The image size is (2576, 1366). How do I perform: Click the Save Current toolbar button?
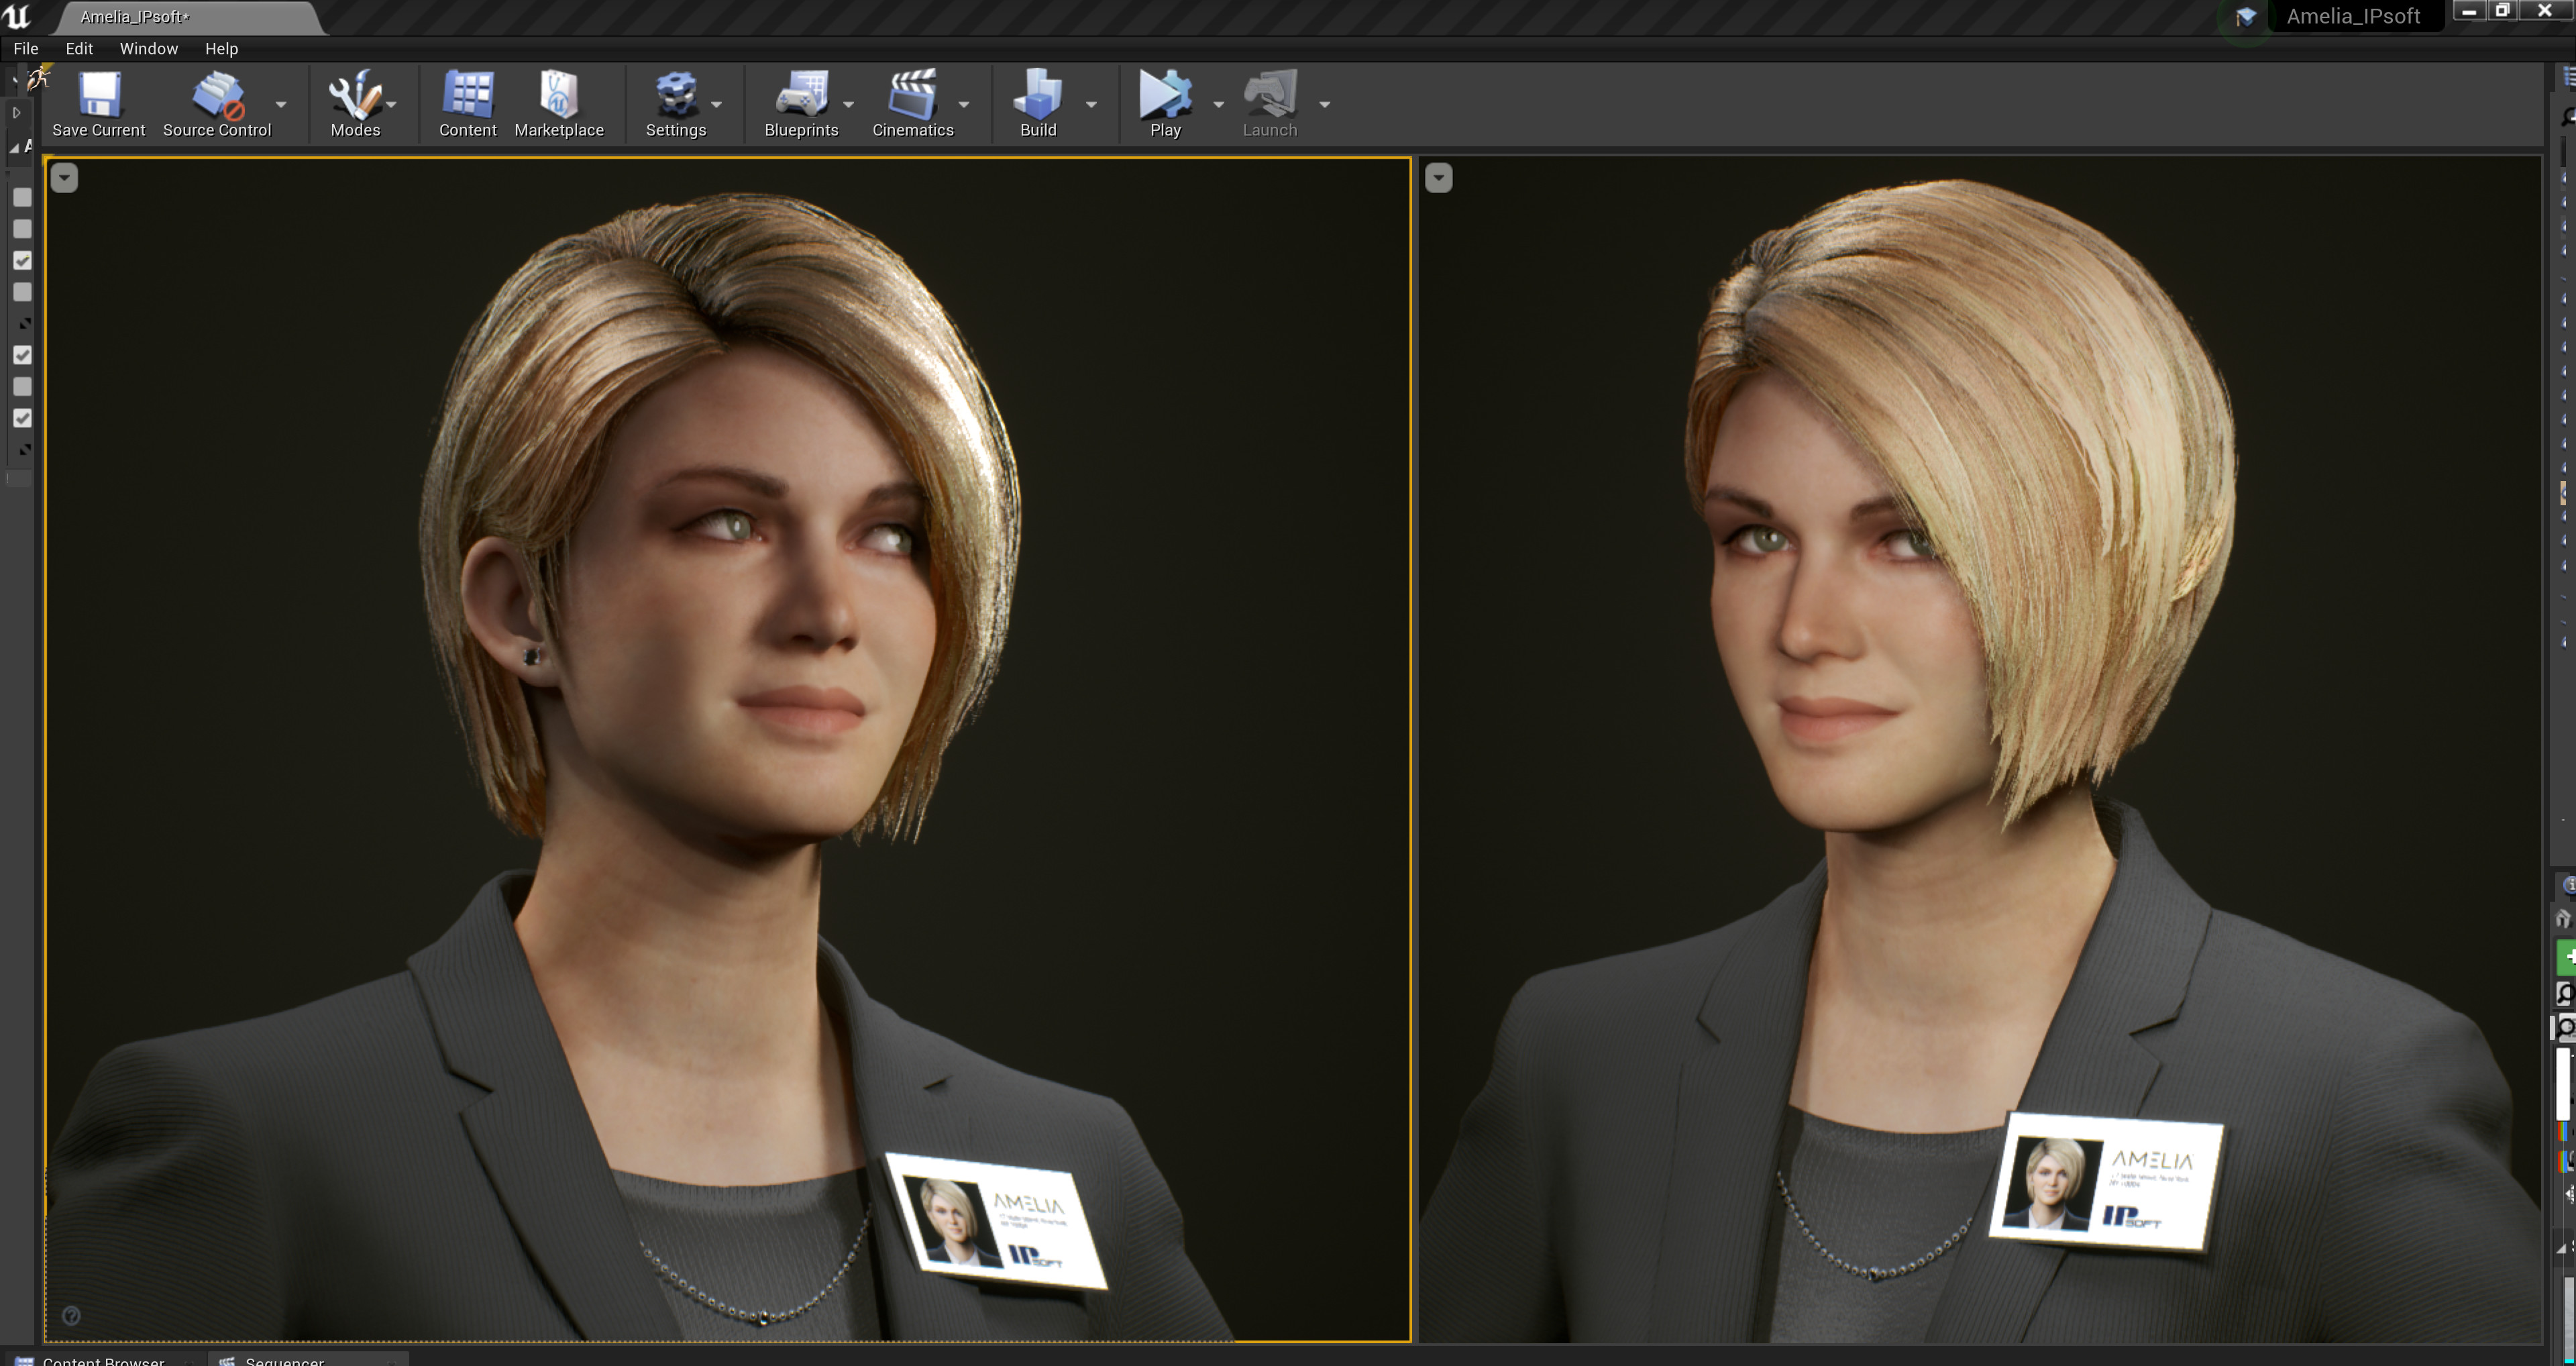coord(99,104)
